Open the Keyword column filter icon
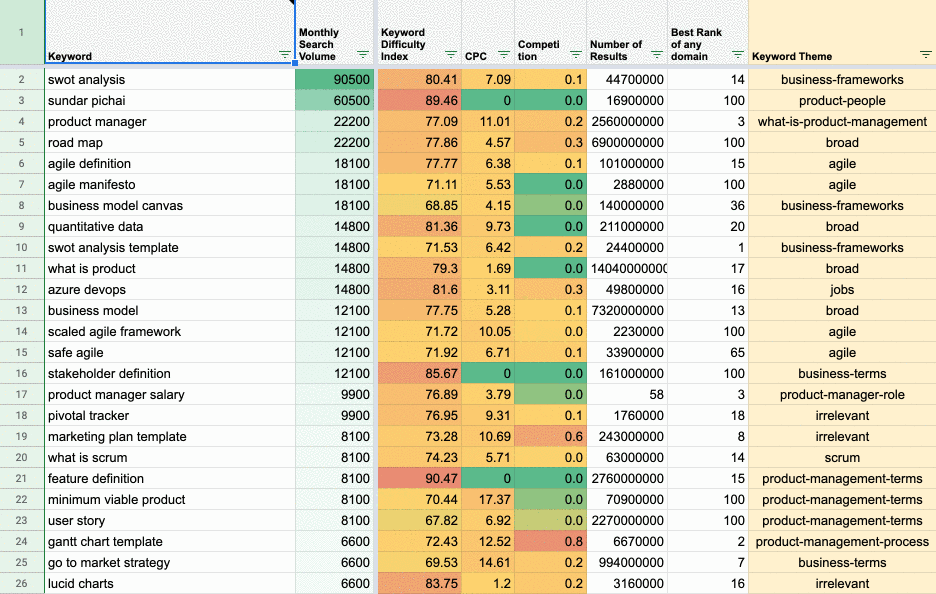The height and width of the screenshot is (594, 936). point(285,55)
